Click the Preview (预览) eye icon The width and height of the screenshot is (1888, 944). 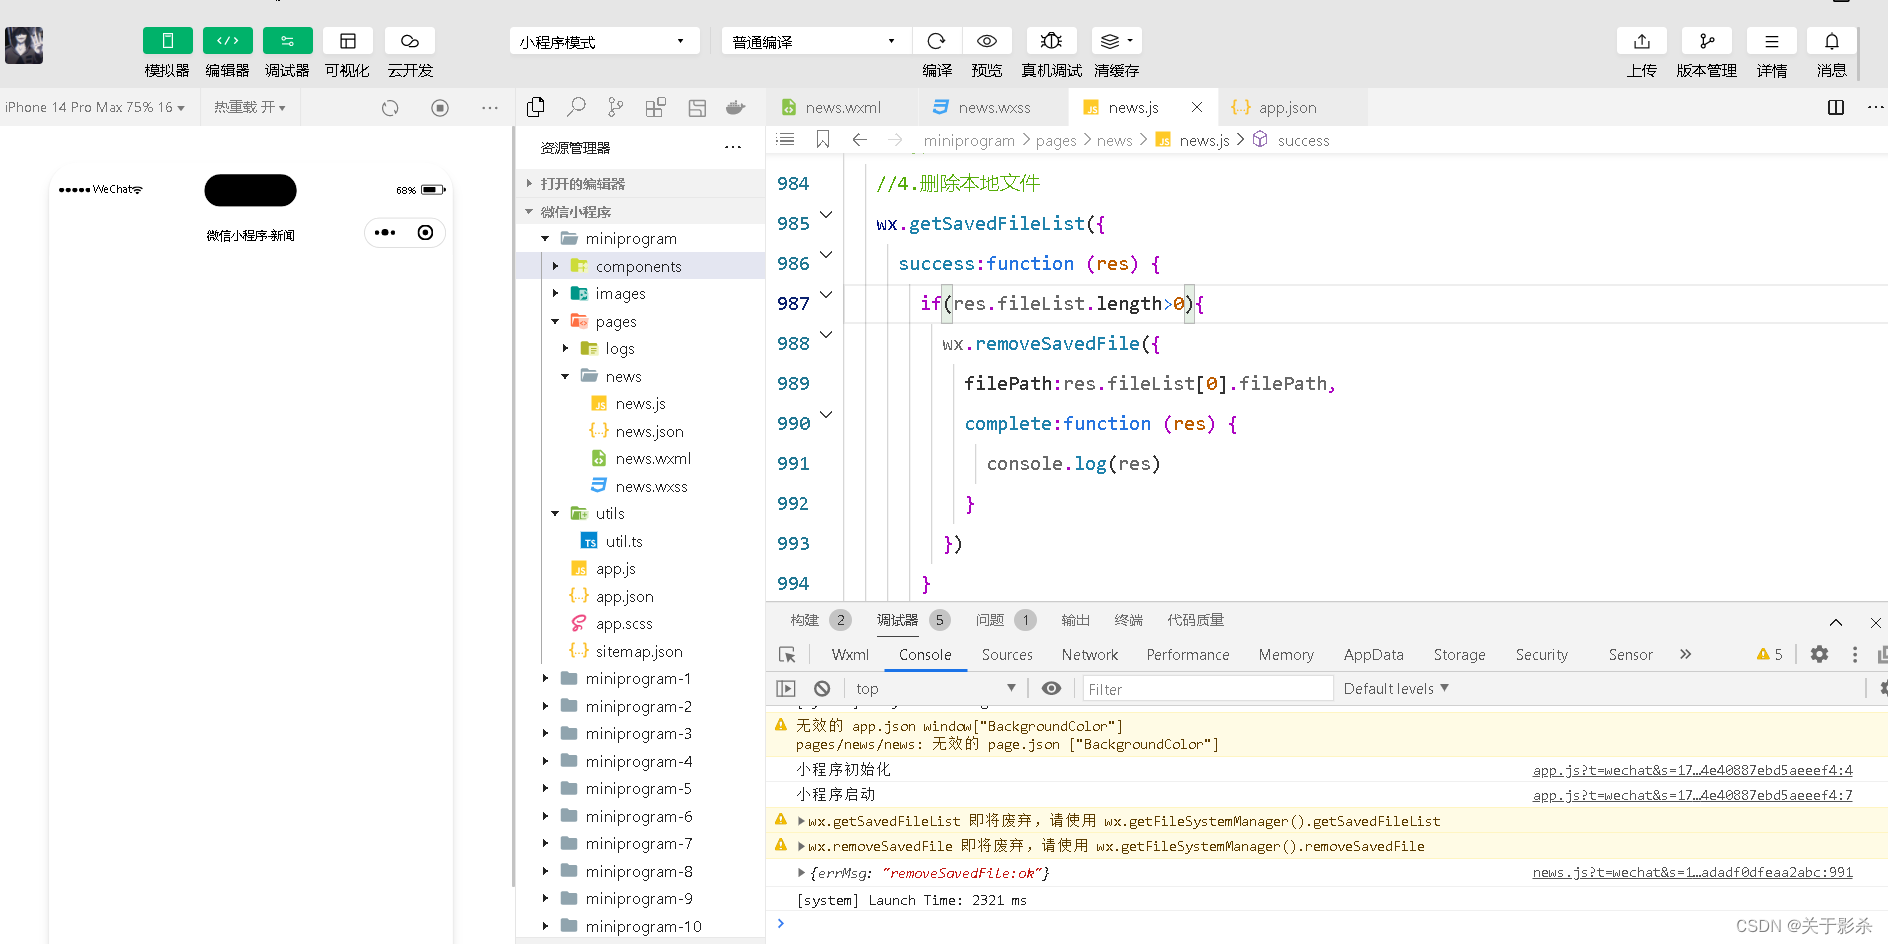point(987,41)
